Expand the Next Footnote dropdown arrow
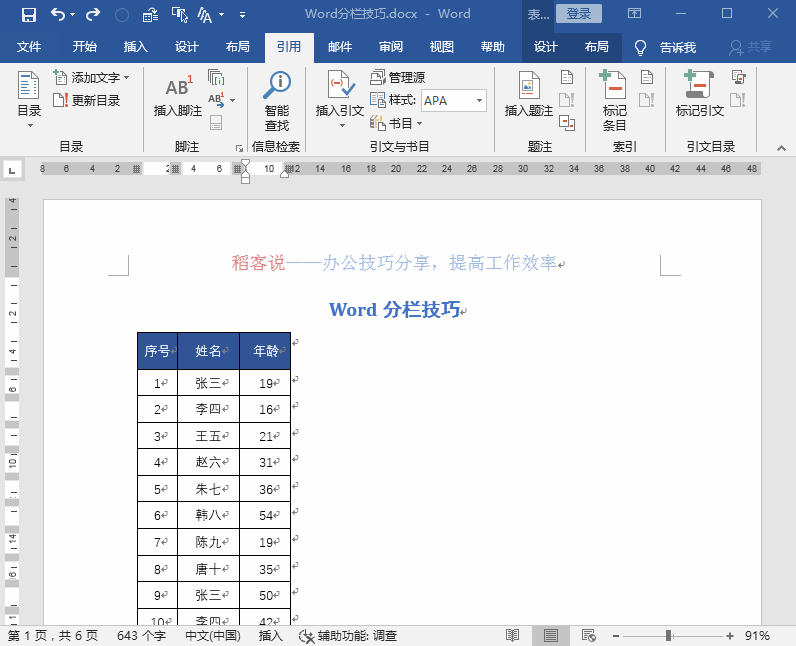Screen dimensions: 796x646 pos(233,100)
